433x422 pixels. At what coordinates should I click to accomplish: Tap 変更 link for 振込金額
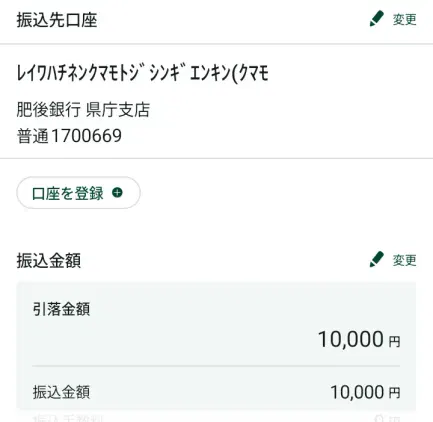coord(404,260)
